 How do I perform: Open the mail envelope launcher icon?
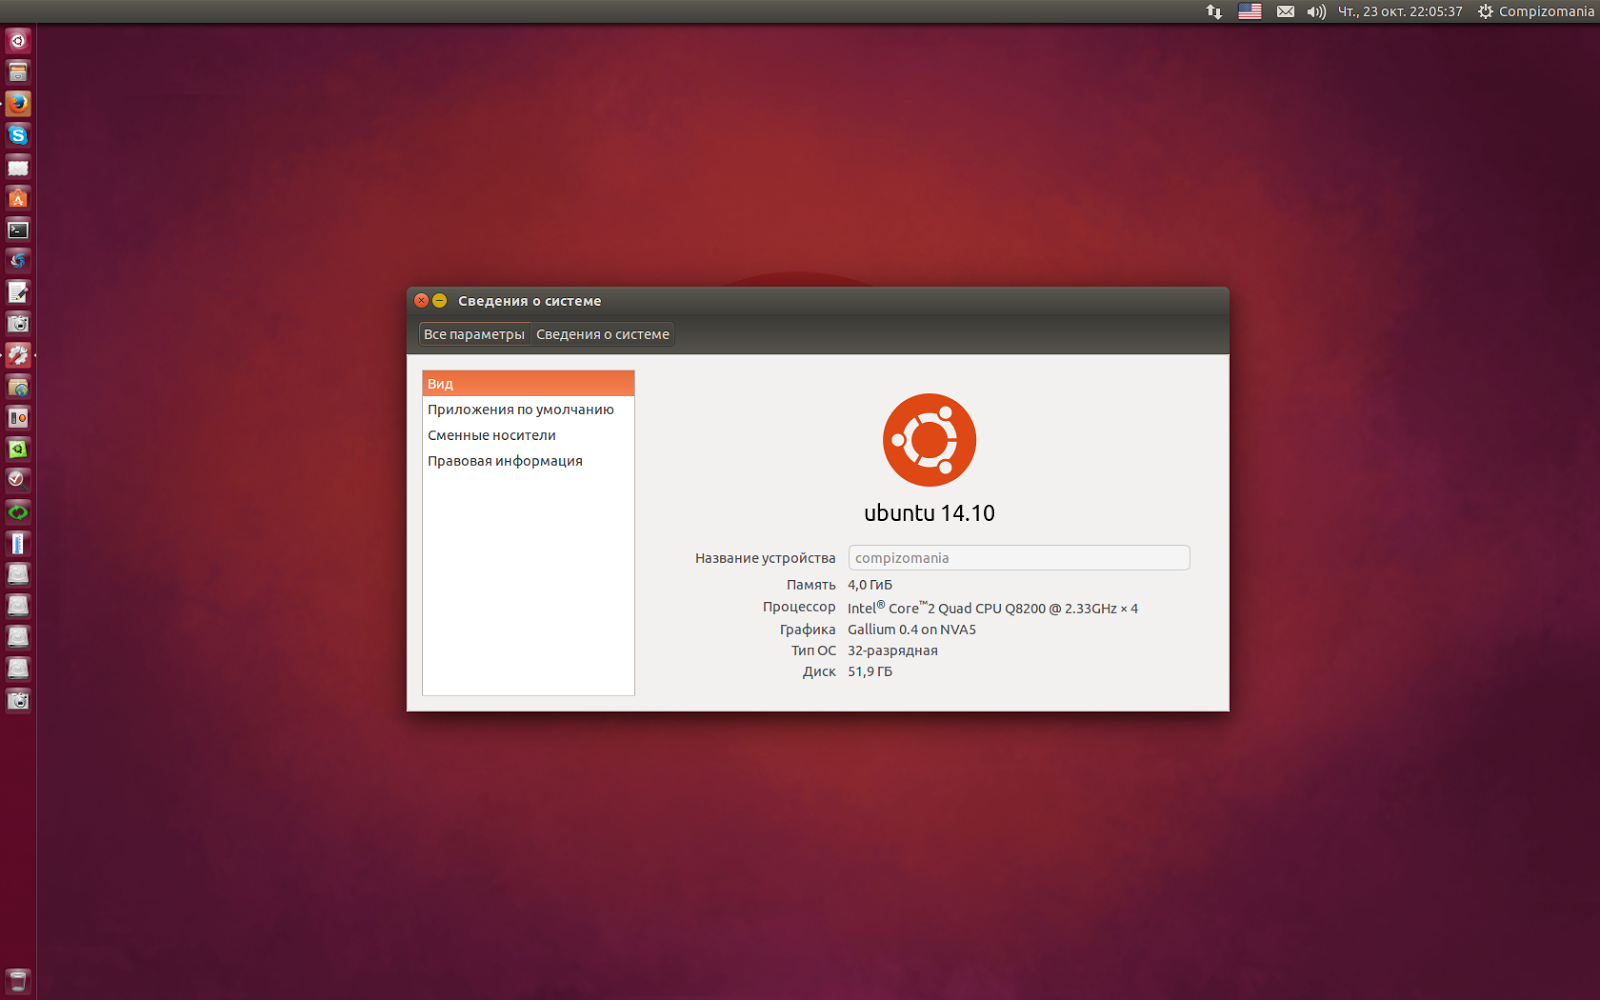[x=18, y=167]
